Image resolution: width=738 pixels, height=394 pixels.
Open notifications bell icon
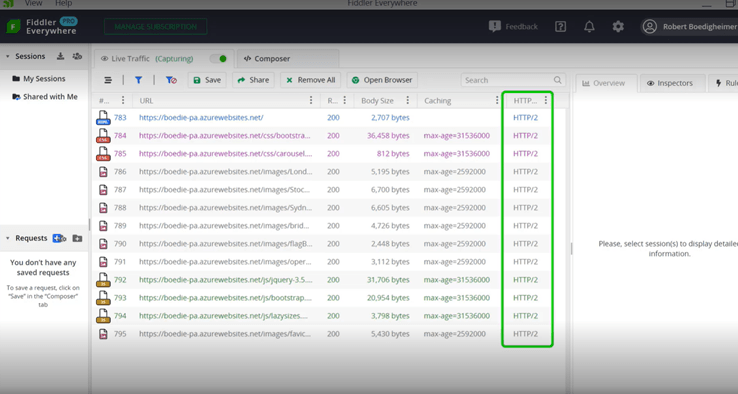(589, 27)
